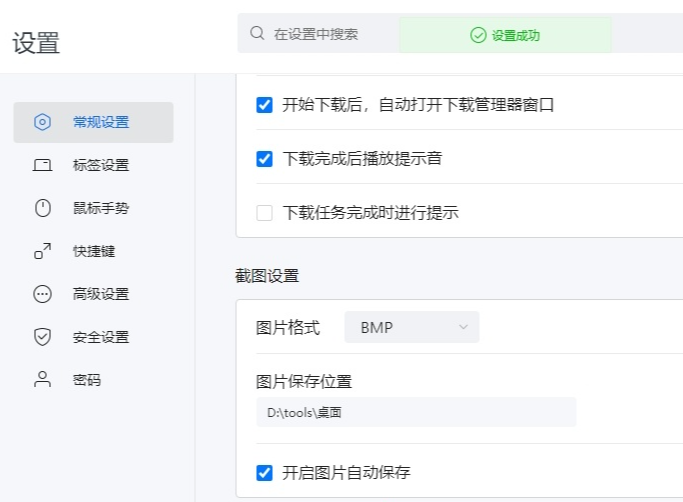Open the 标签设置 settings section
This screenshot has height=502, width=683.
(x=101, y=165)
